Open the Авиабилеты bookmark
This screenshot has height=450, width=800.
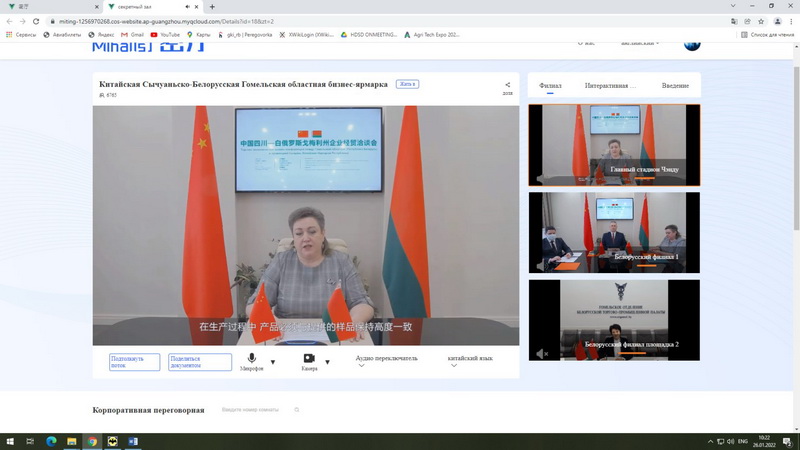click(62, 35)
